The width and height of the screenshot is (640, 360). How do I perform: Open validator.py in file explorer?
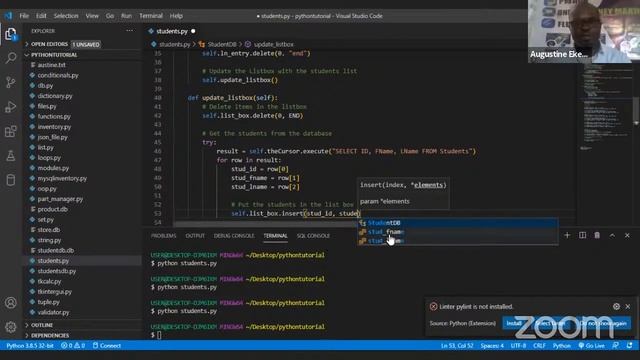53,312
